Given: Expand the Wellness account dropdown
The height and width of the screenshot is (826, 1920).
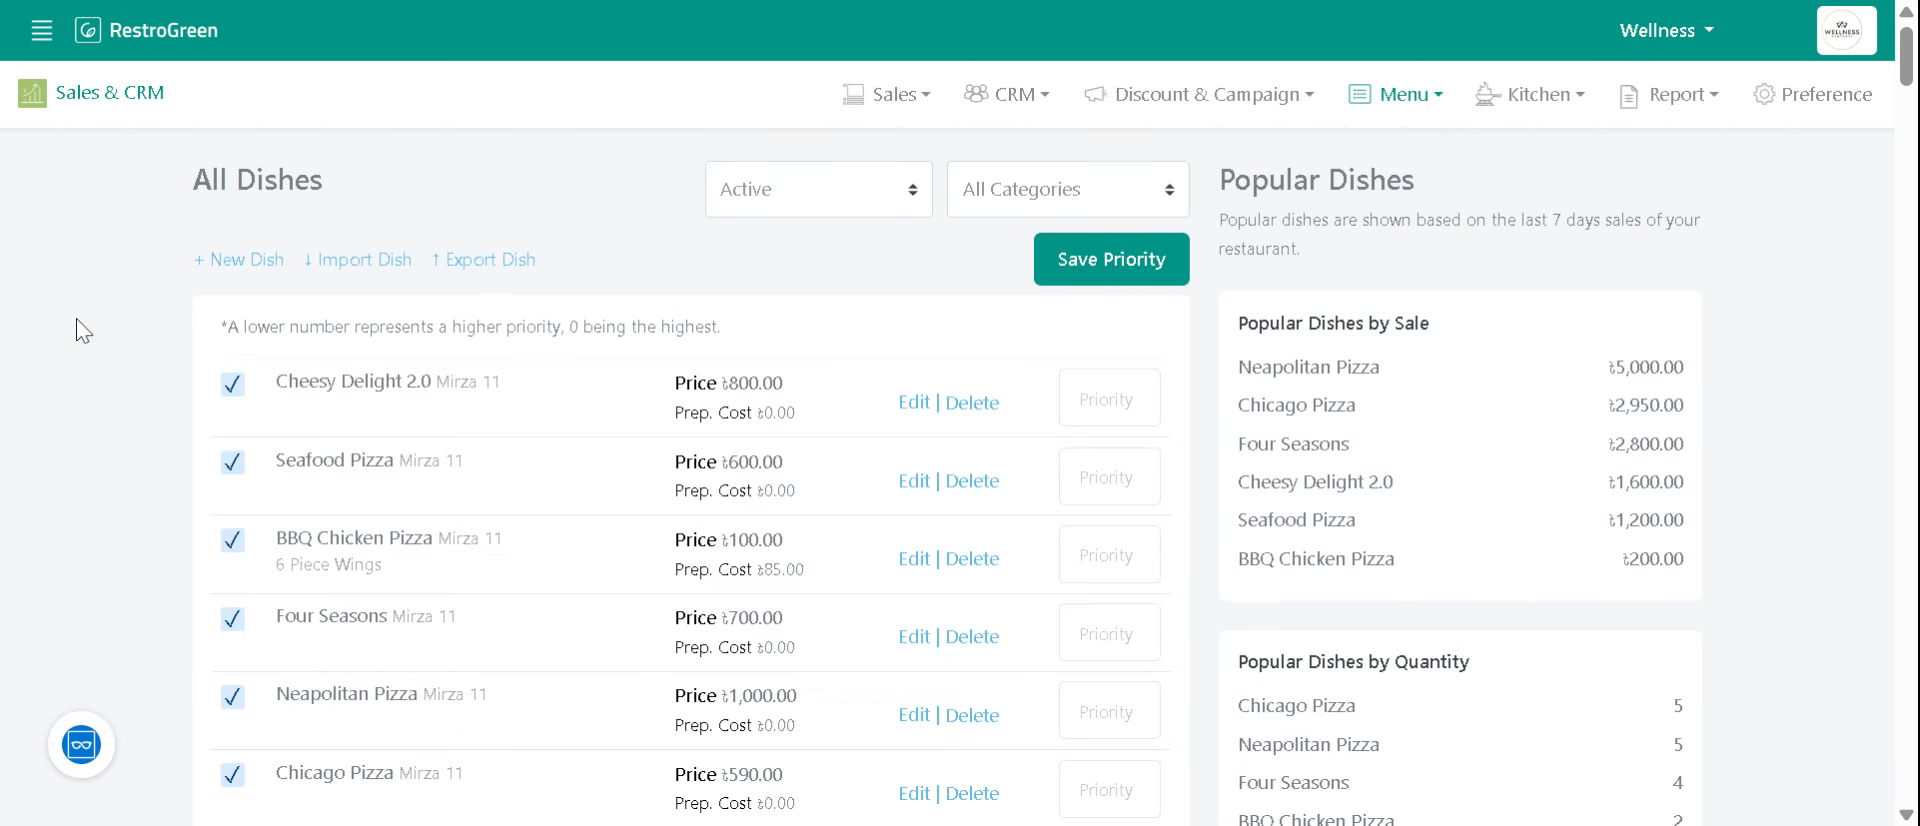Looking at the screenshot, I should (x=1666, y=30).
